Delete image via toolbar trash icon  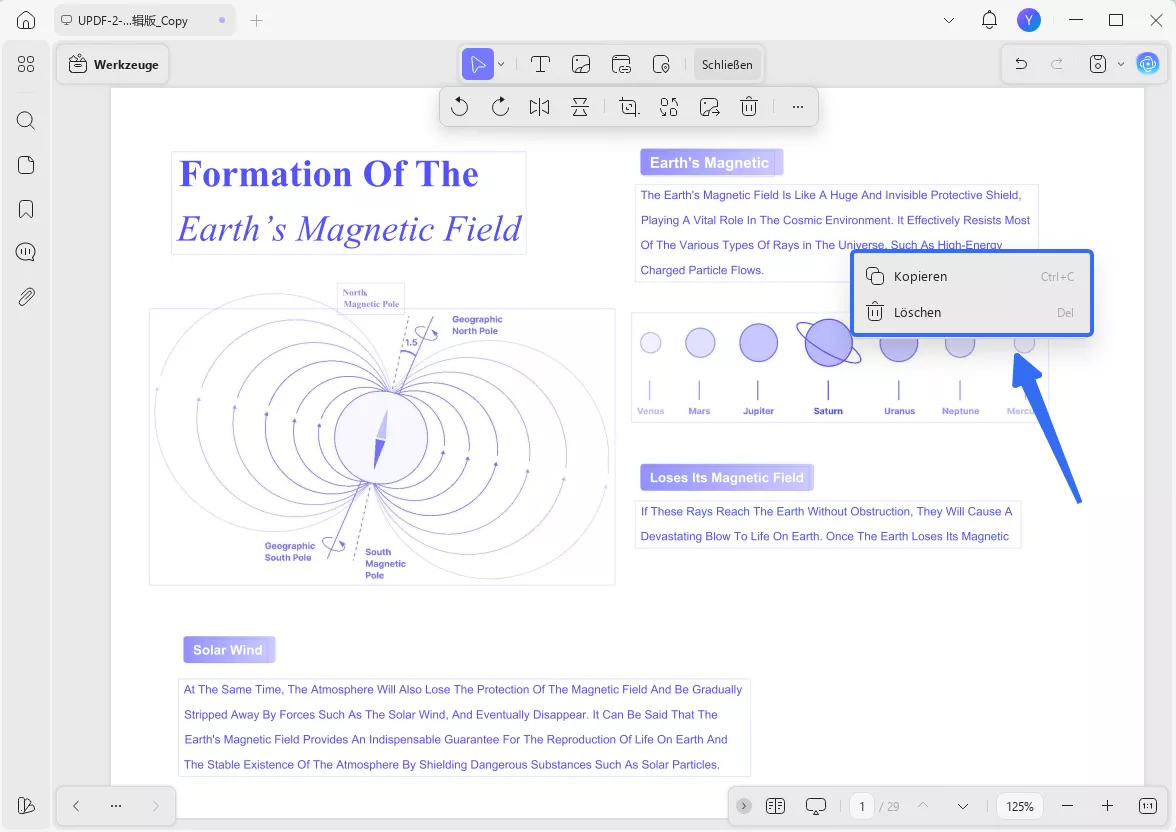749,107
